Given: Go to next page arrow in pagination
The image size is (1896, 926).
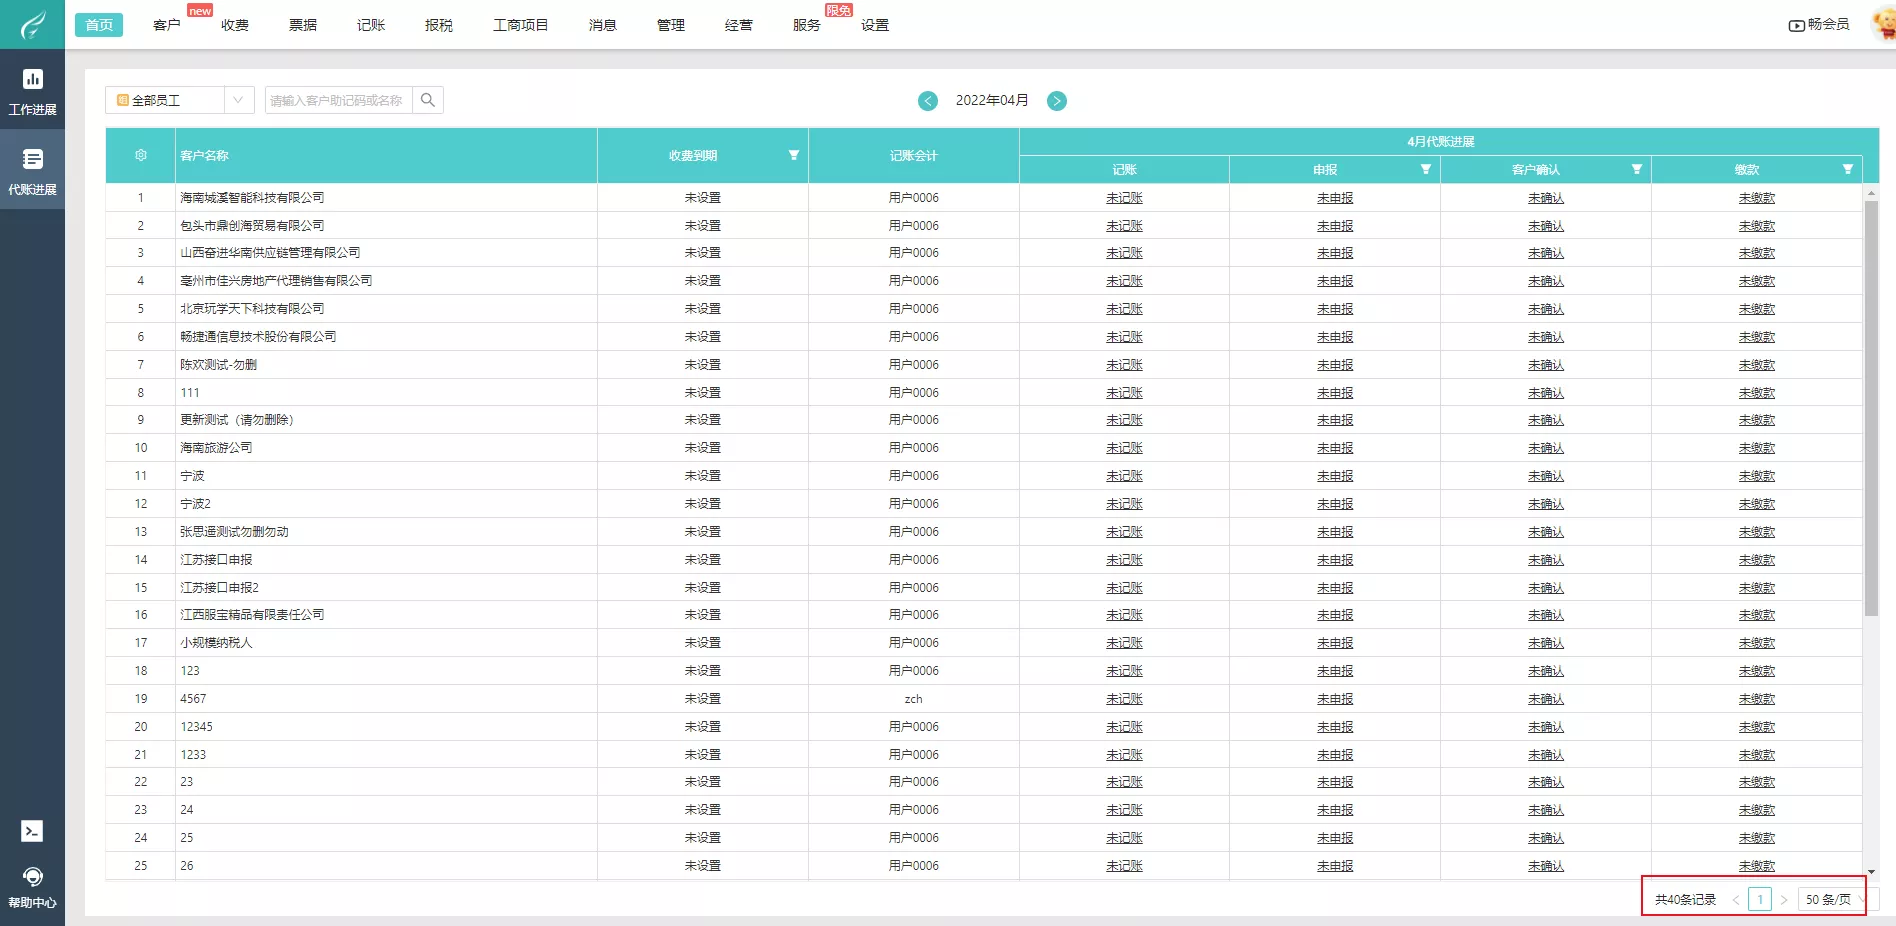Looking at the screenshot, I should (x=1783, y=900).
